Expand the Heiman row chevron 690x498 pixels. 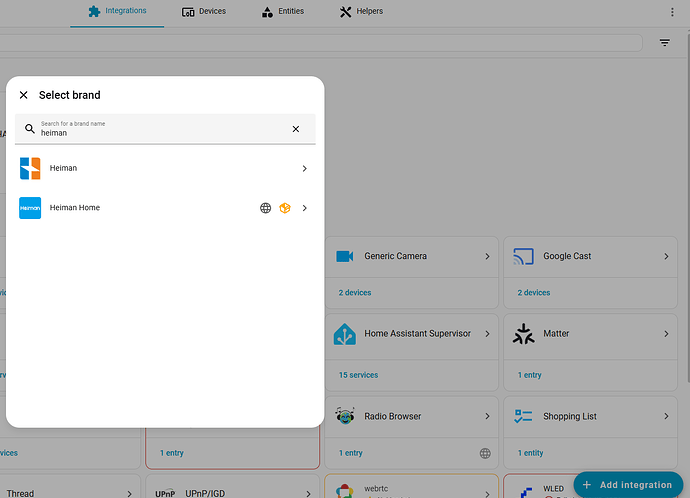(305, 168)
